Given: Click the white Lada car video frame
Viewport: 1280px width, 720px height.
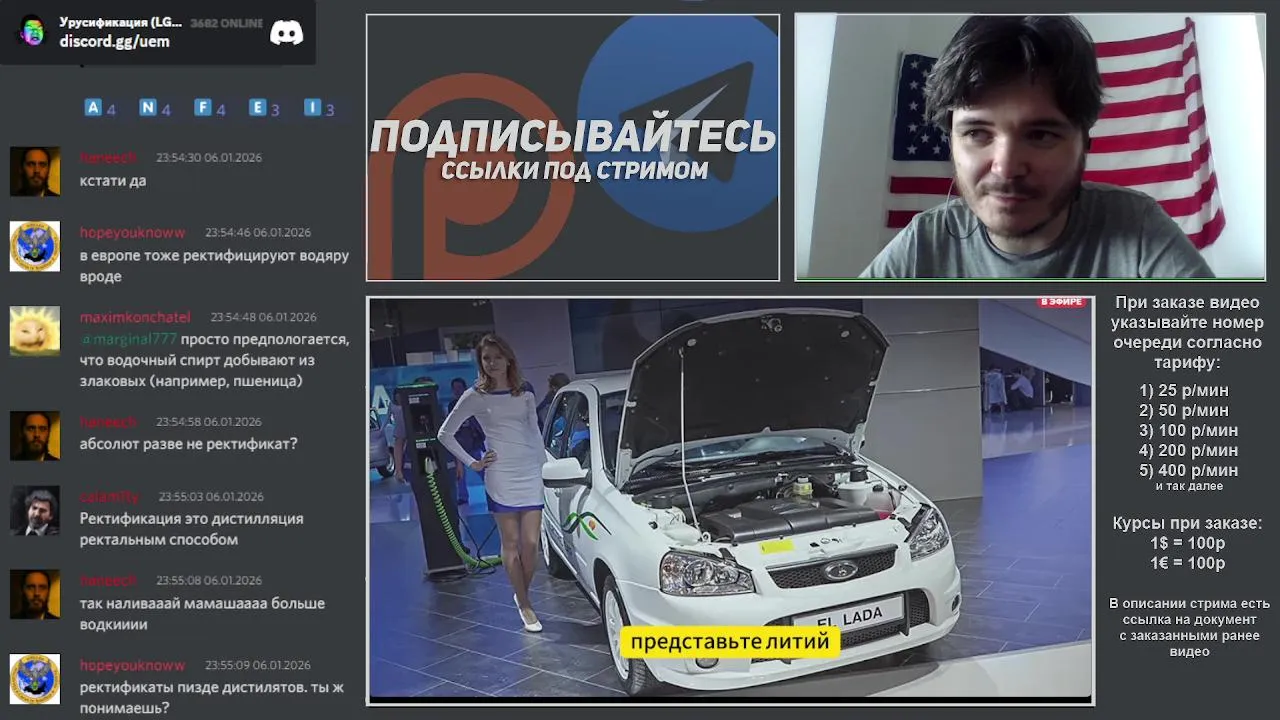Looking at the screenshot, I should (x=730, y=500).
